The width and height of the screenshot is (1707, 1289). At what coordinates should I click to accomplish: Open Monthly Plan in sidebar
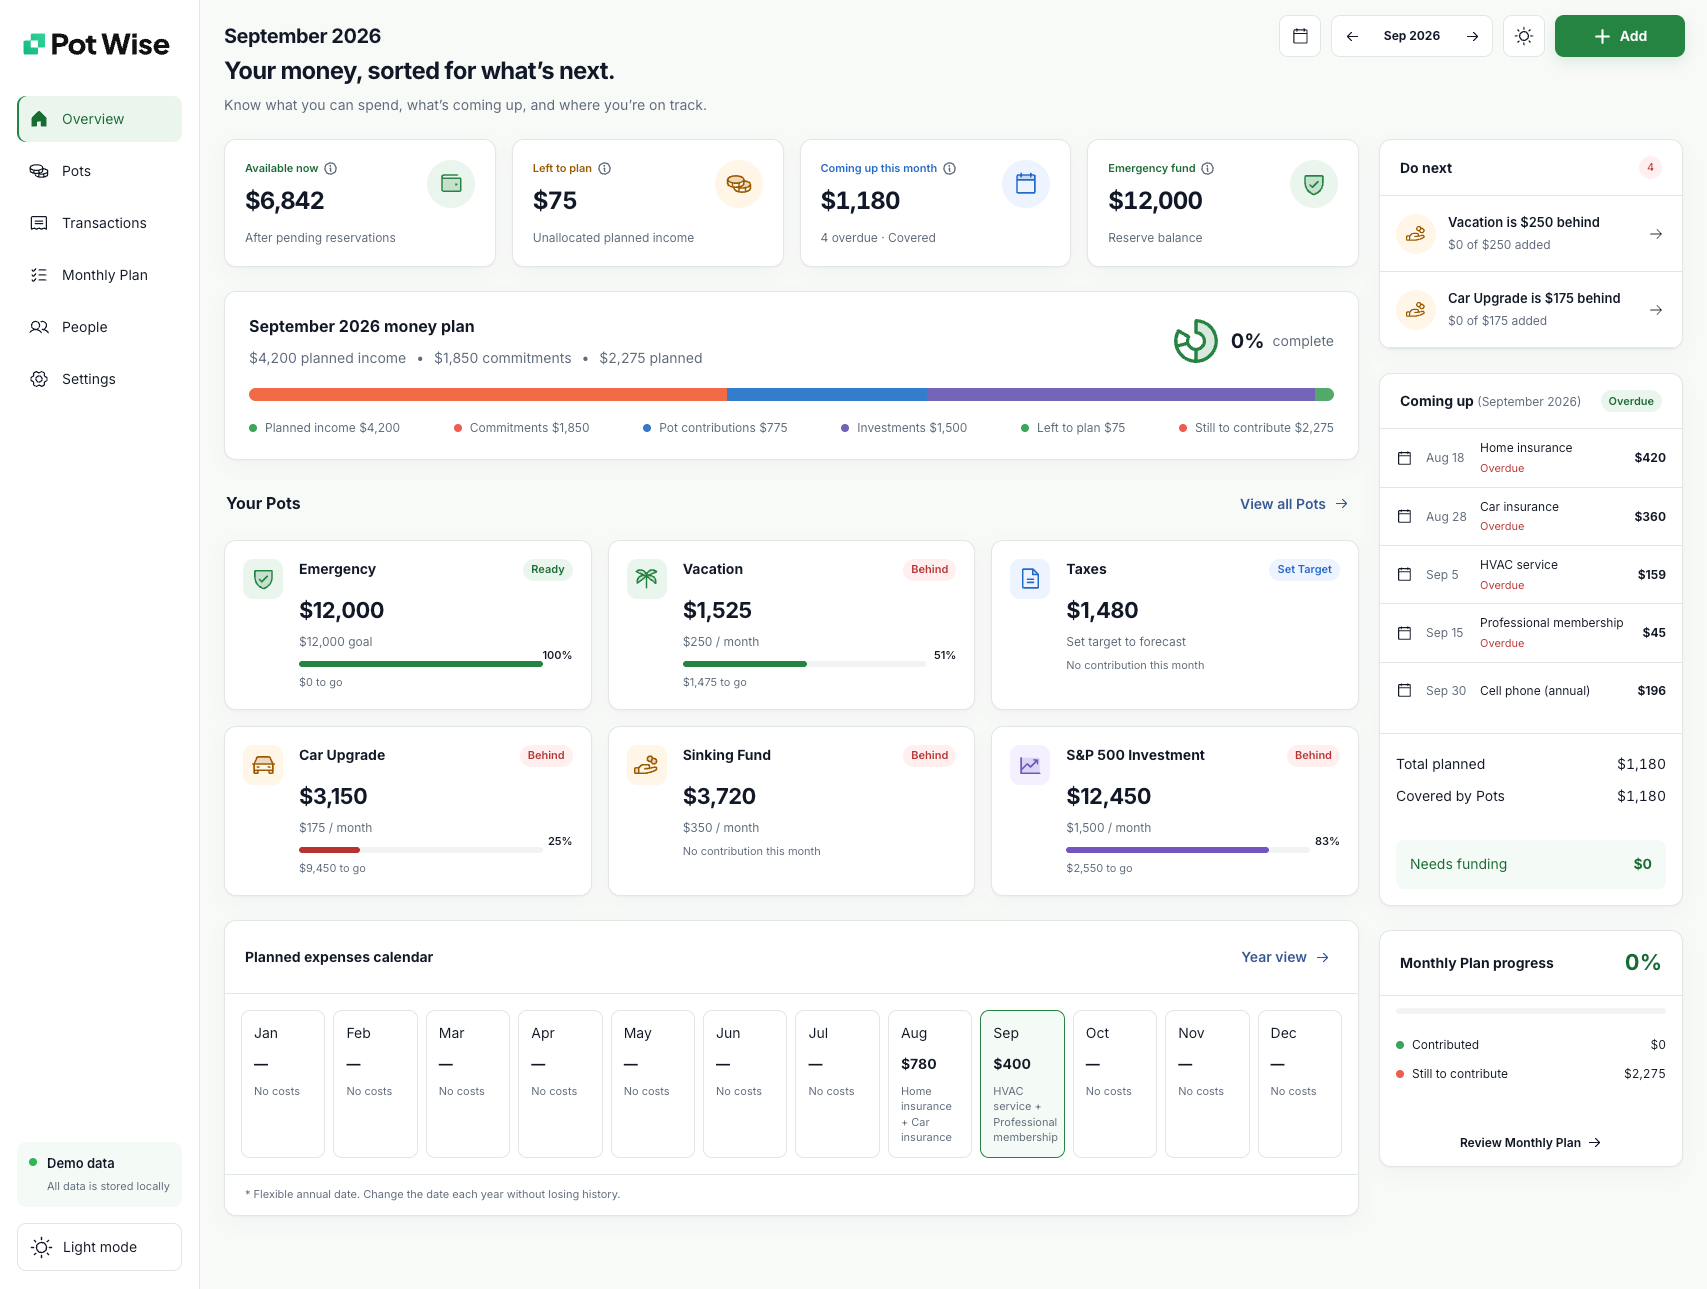pos(99,275)
